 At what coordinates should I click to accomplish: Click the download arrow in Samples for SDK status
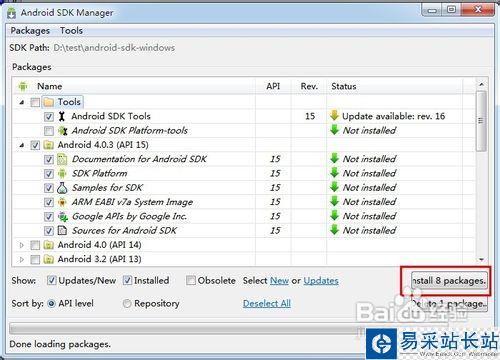334,187
